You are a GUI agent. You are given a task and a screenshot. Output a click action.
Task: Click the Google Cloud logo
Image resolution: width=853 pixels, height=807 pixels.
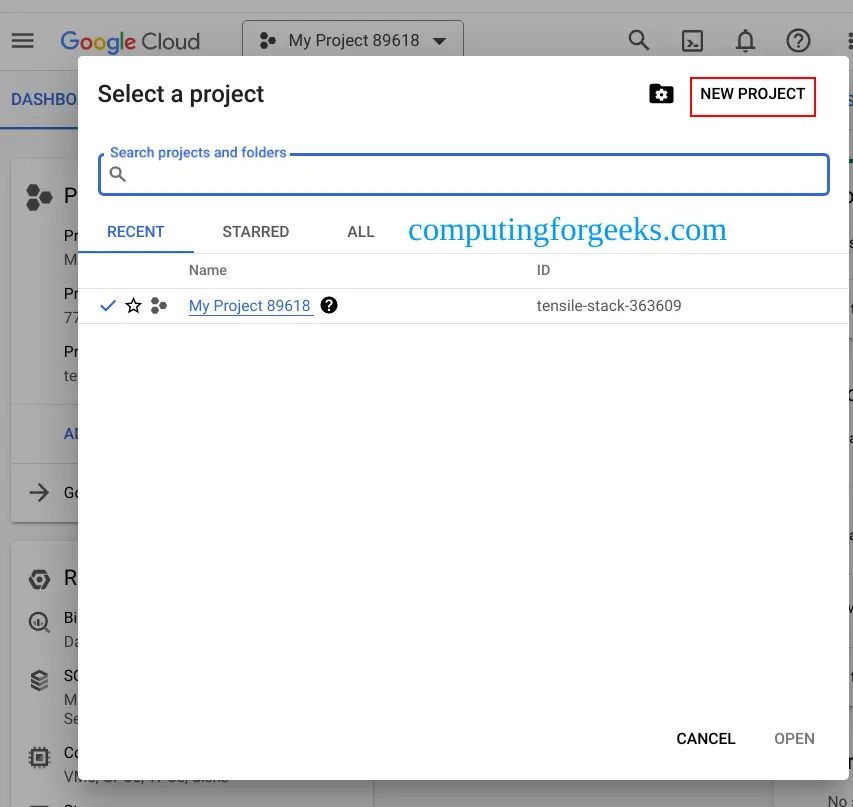[x=130, y=42]
